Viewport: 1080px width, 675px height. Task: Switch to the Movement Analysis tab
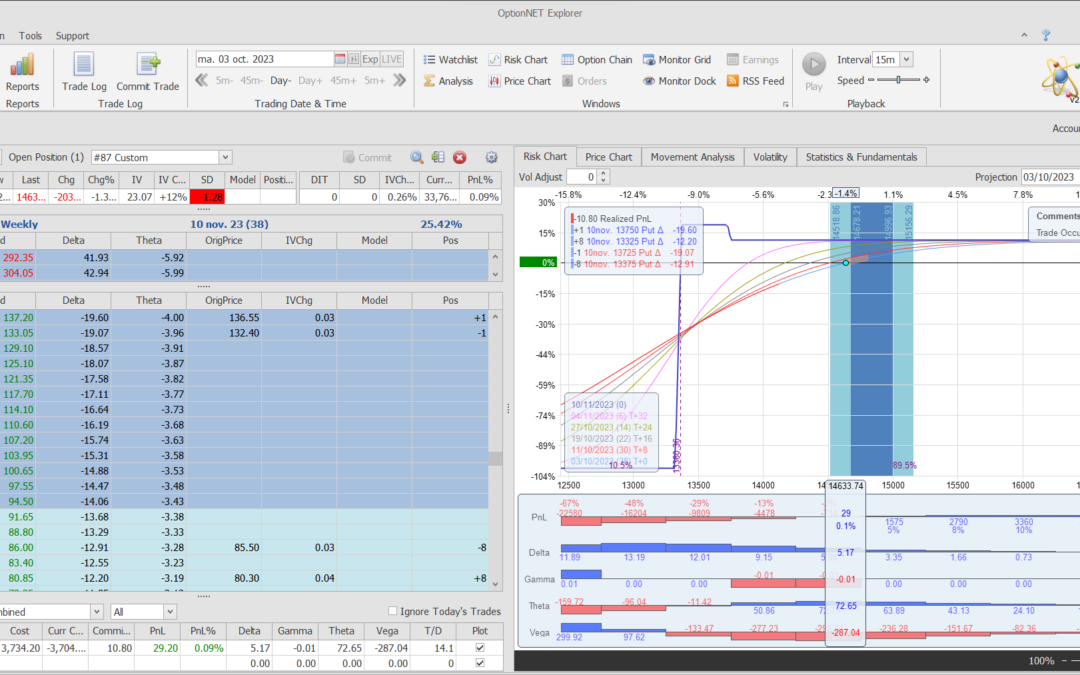[692, 157]
